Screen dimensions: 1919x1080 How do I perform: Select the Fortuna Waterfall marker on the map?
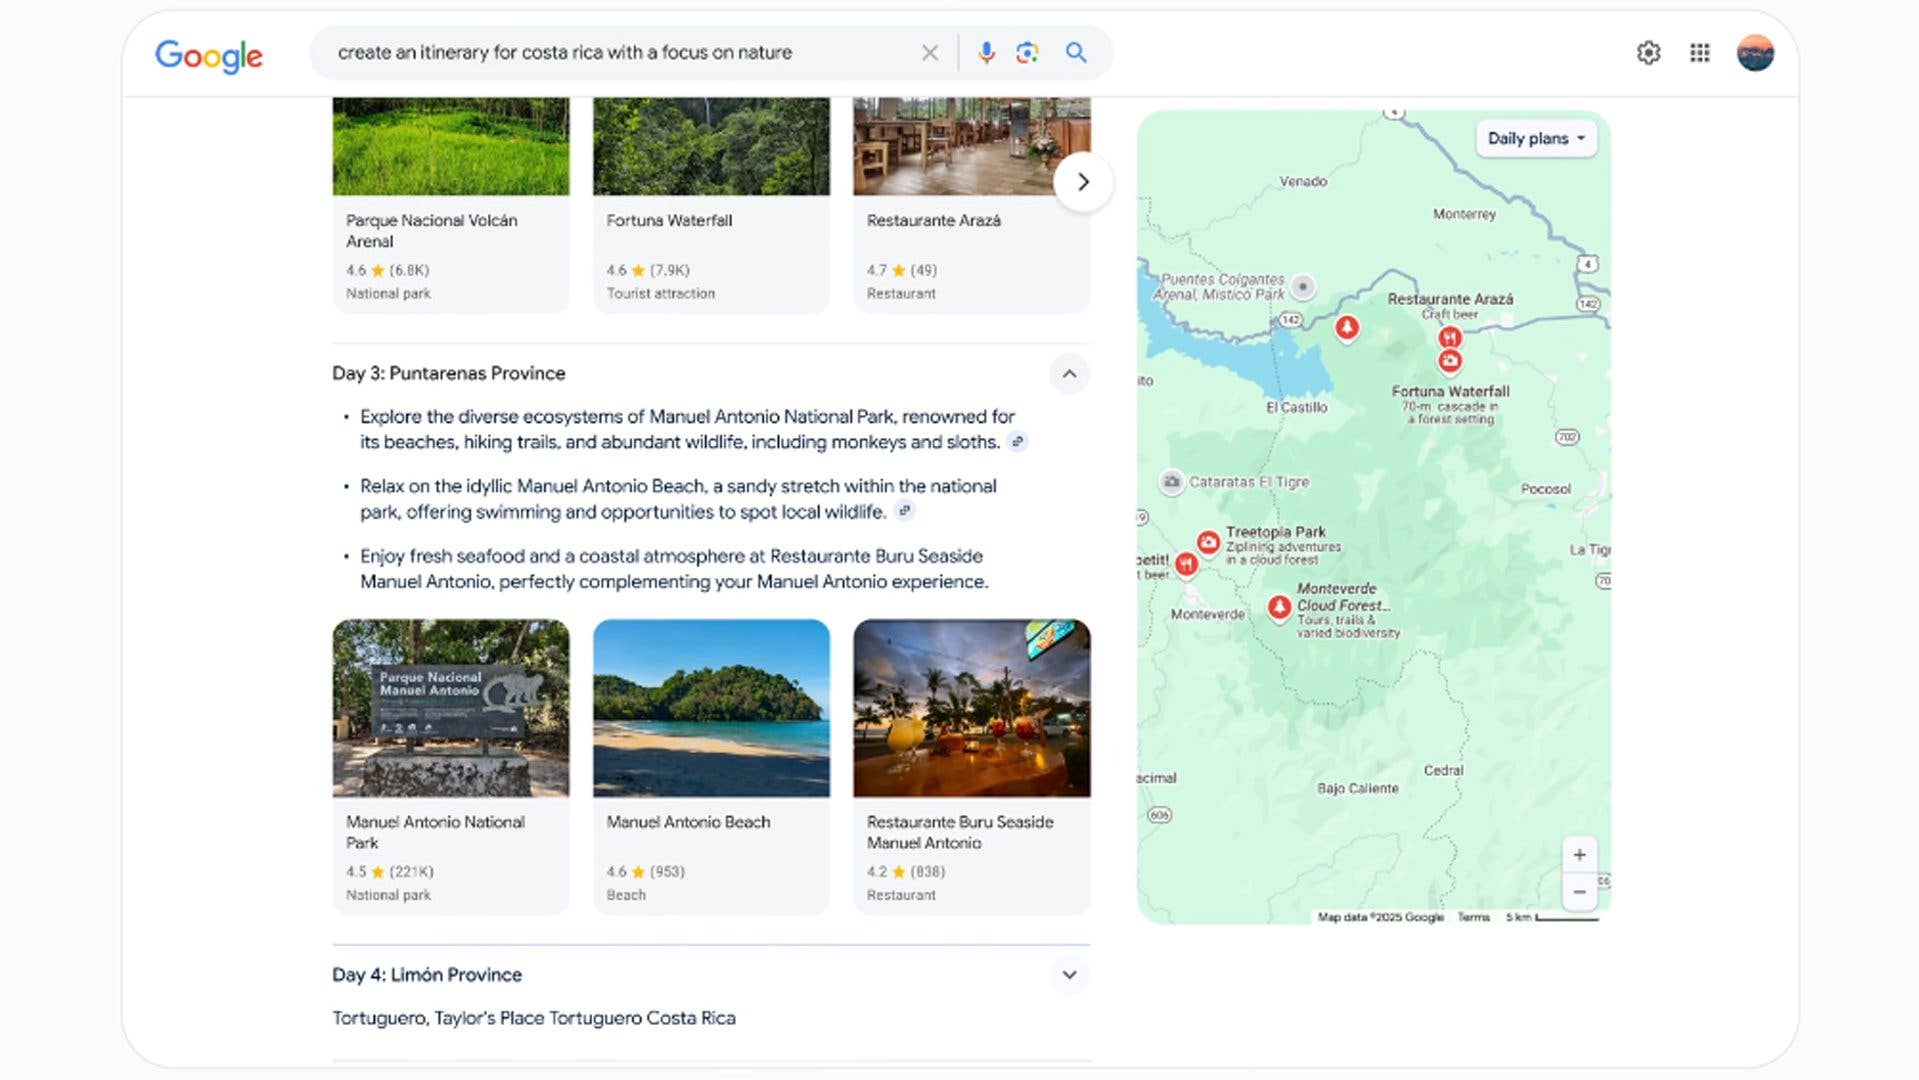1449,362
